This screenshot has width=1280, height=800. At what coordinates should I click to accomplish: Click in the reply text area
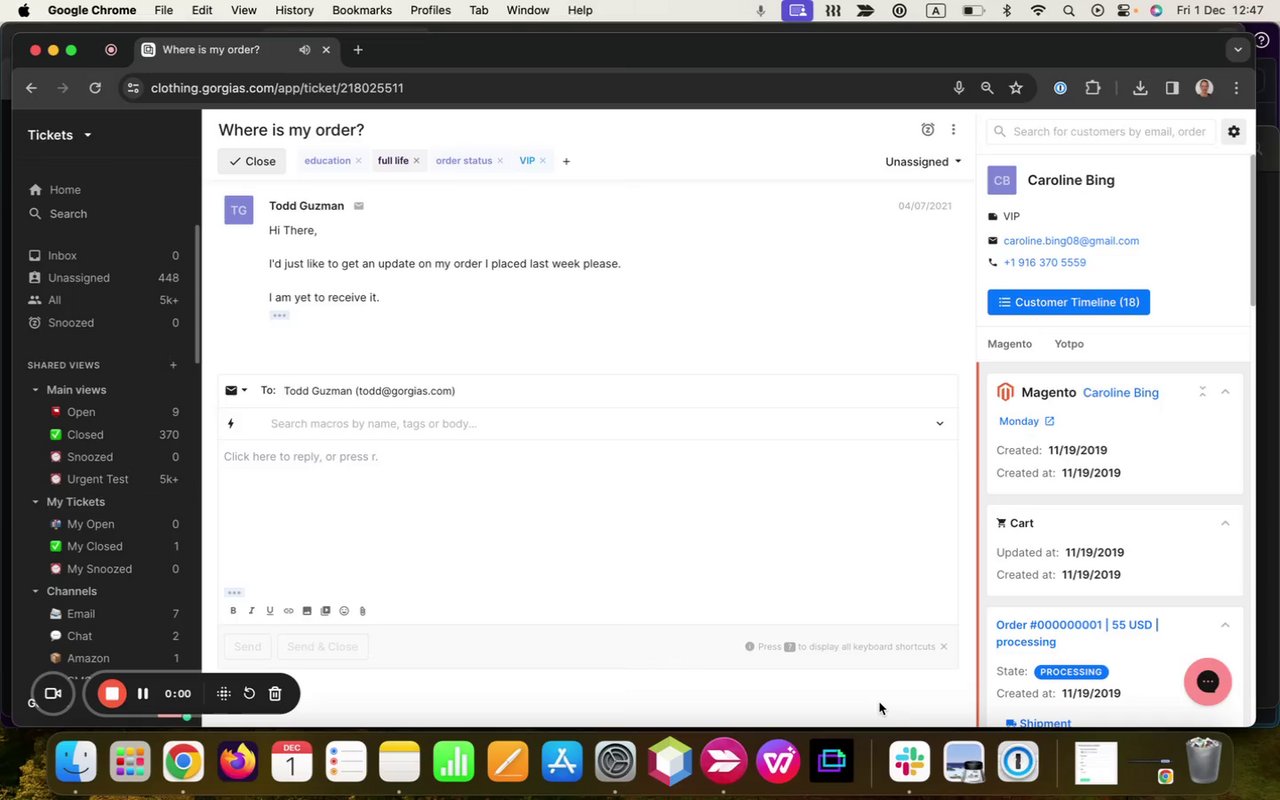tap(588, 515)
